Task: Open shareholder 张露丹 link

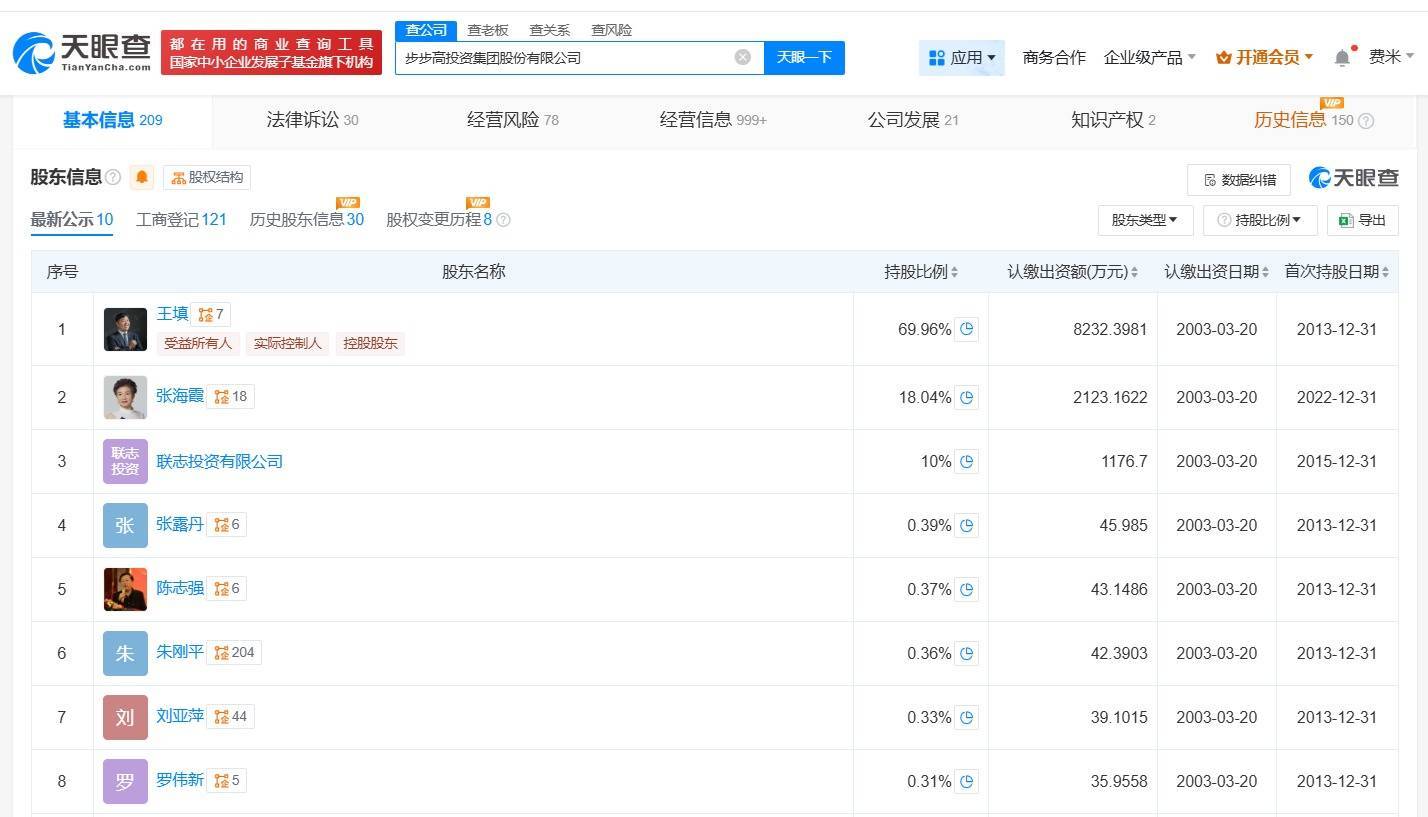Action: coord(180,524)
